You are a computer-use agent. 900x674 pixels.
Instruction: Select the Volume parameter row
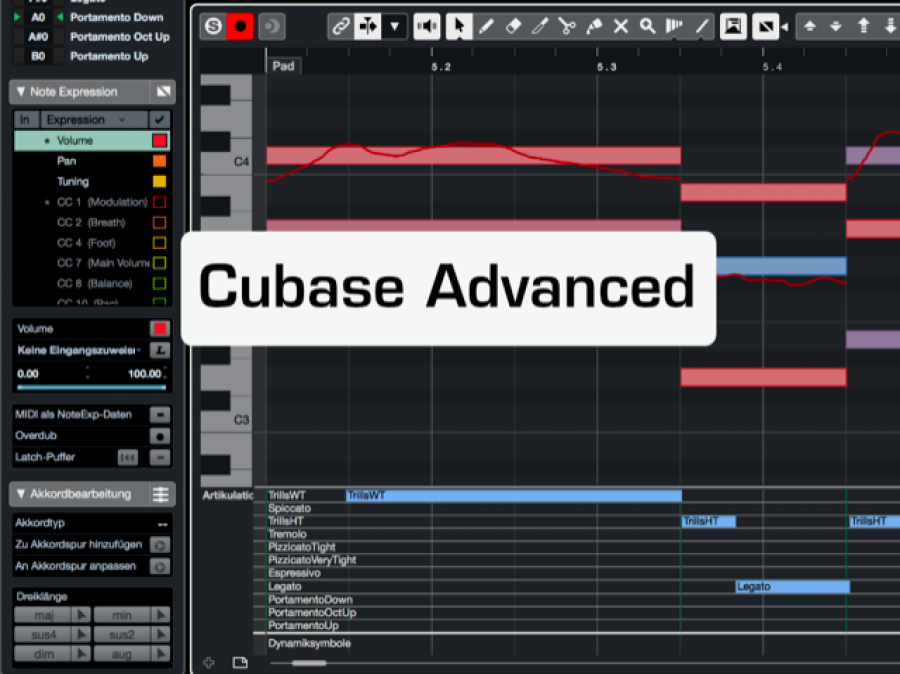pyautogui.click(x=92, y=141)
